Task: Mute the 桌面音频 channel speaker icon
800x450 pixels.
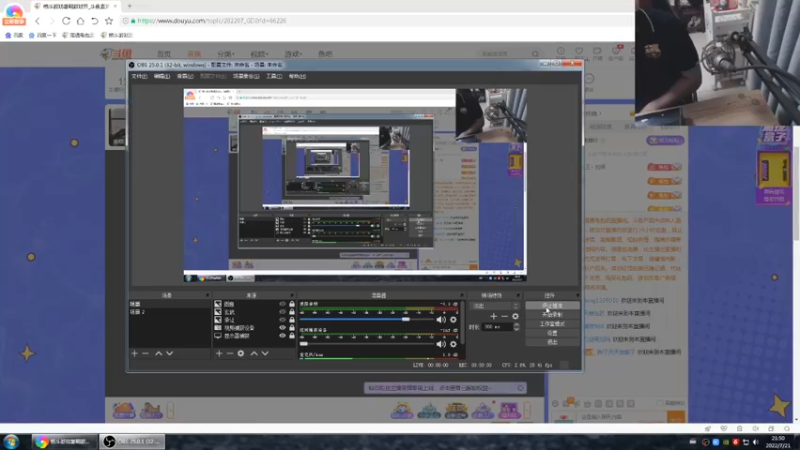Action: tap(441, 319)
